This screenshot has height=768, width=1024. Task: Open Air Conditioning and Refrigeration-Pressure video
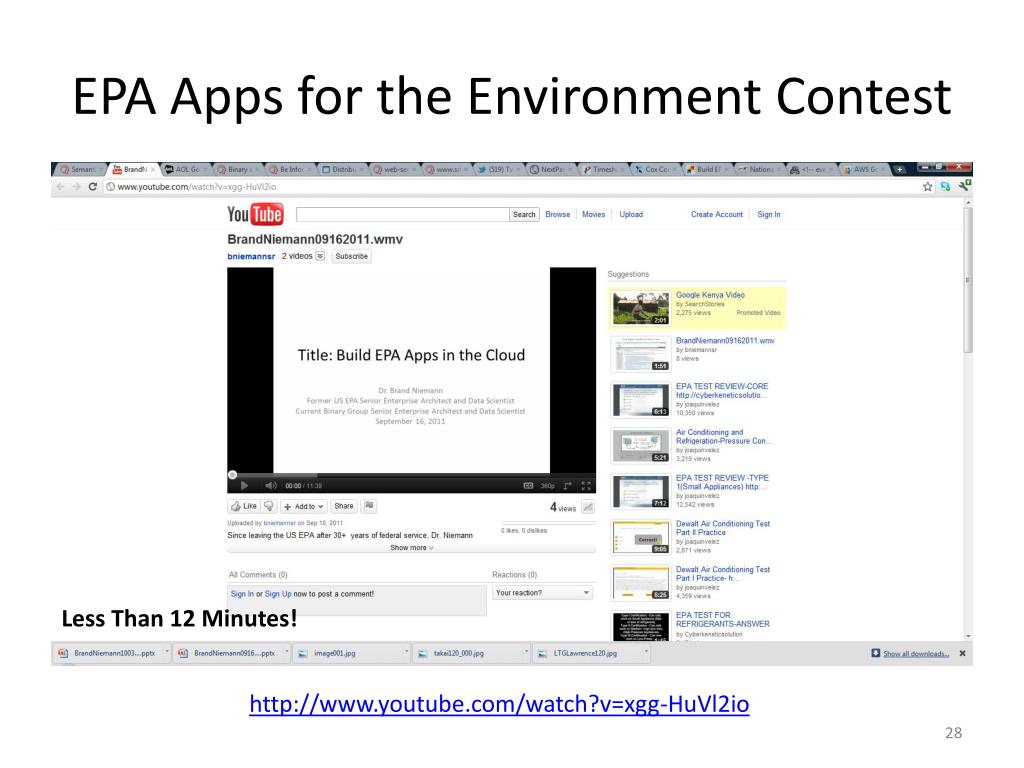724,436
